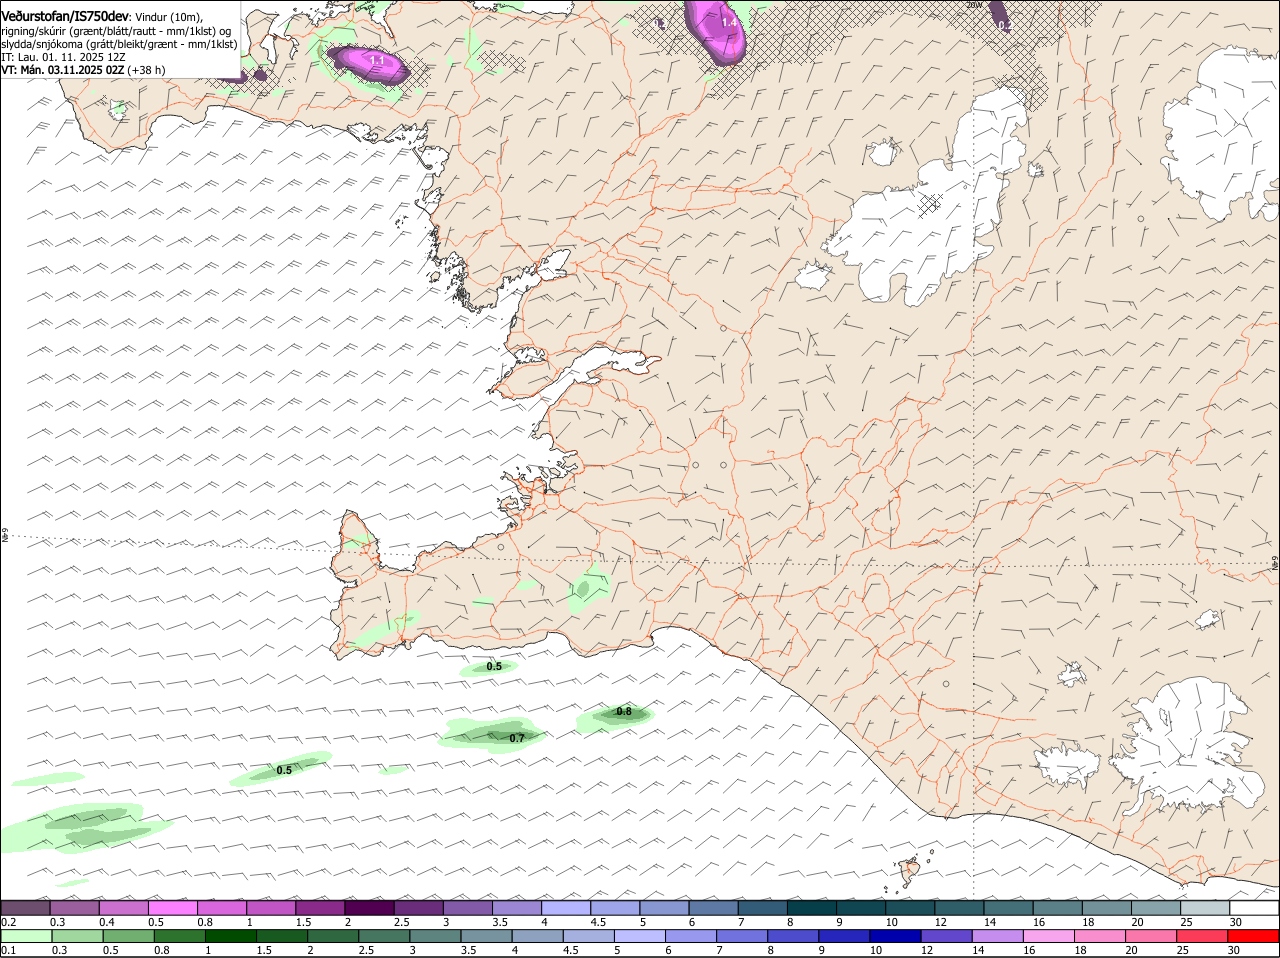
Task: Select the pink 18 swatch in rain legend
Action: 1100,936
